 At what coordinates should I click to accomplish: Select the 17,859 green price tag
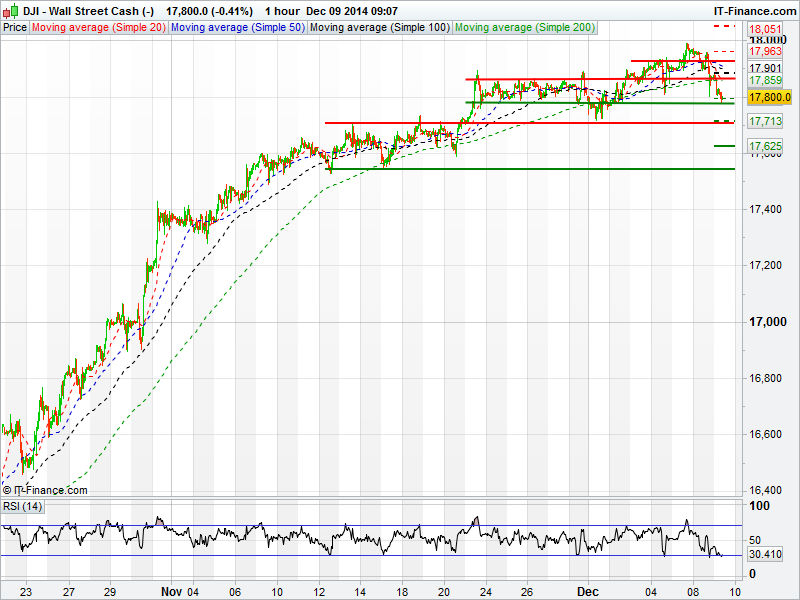765,80
